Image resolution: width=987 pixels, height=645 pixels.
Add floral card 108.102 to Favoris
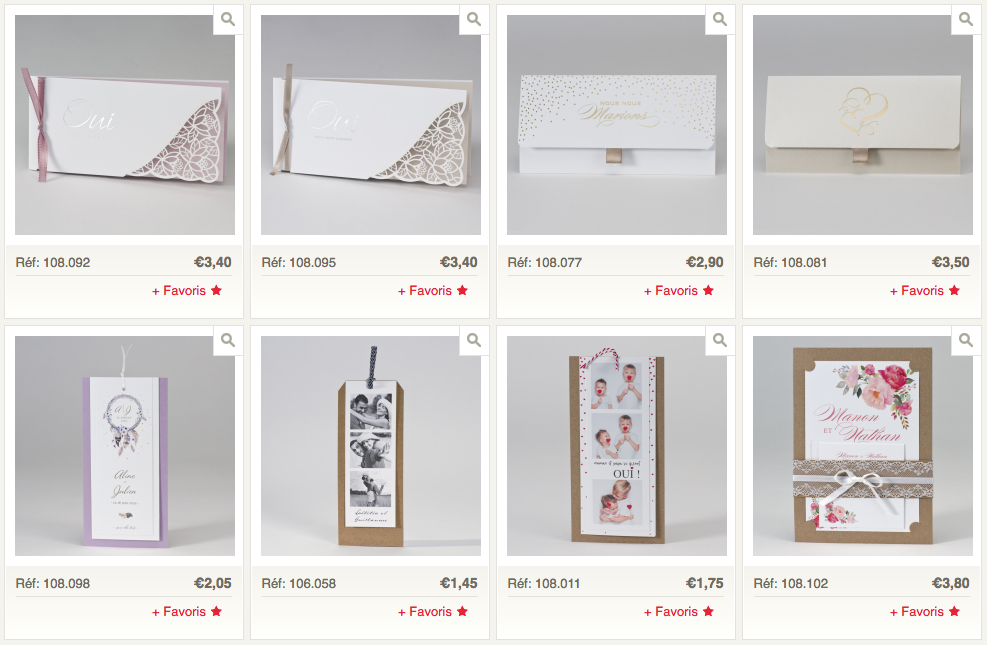pos(925,612)
